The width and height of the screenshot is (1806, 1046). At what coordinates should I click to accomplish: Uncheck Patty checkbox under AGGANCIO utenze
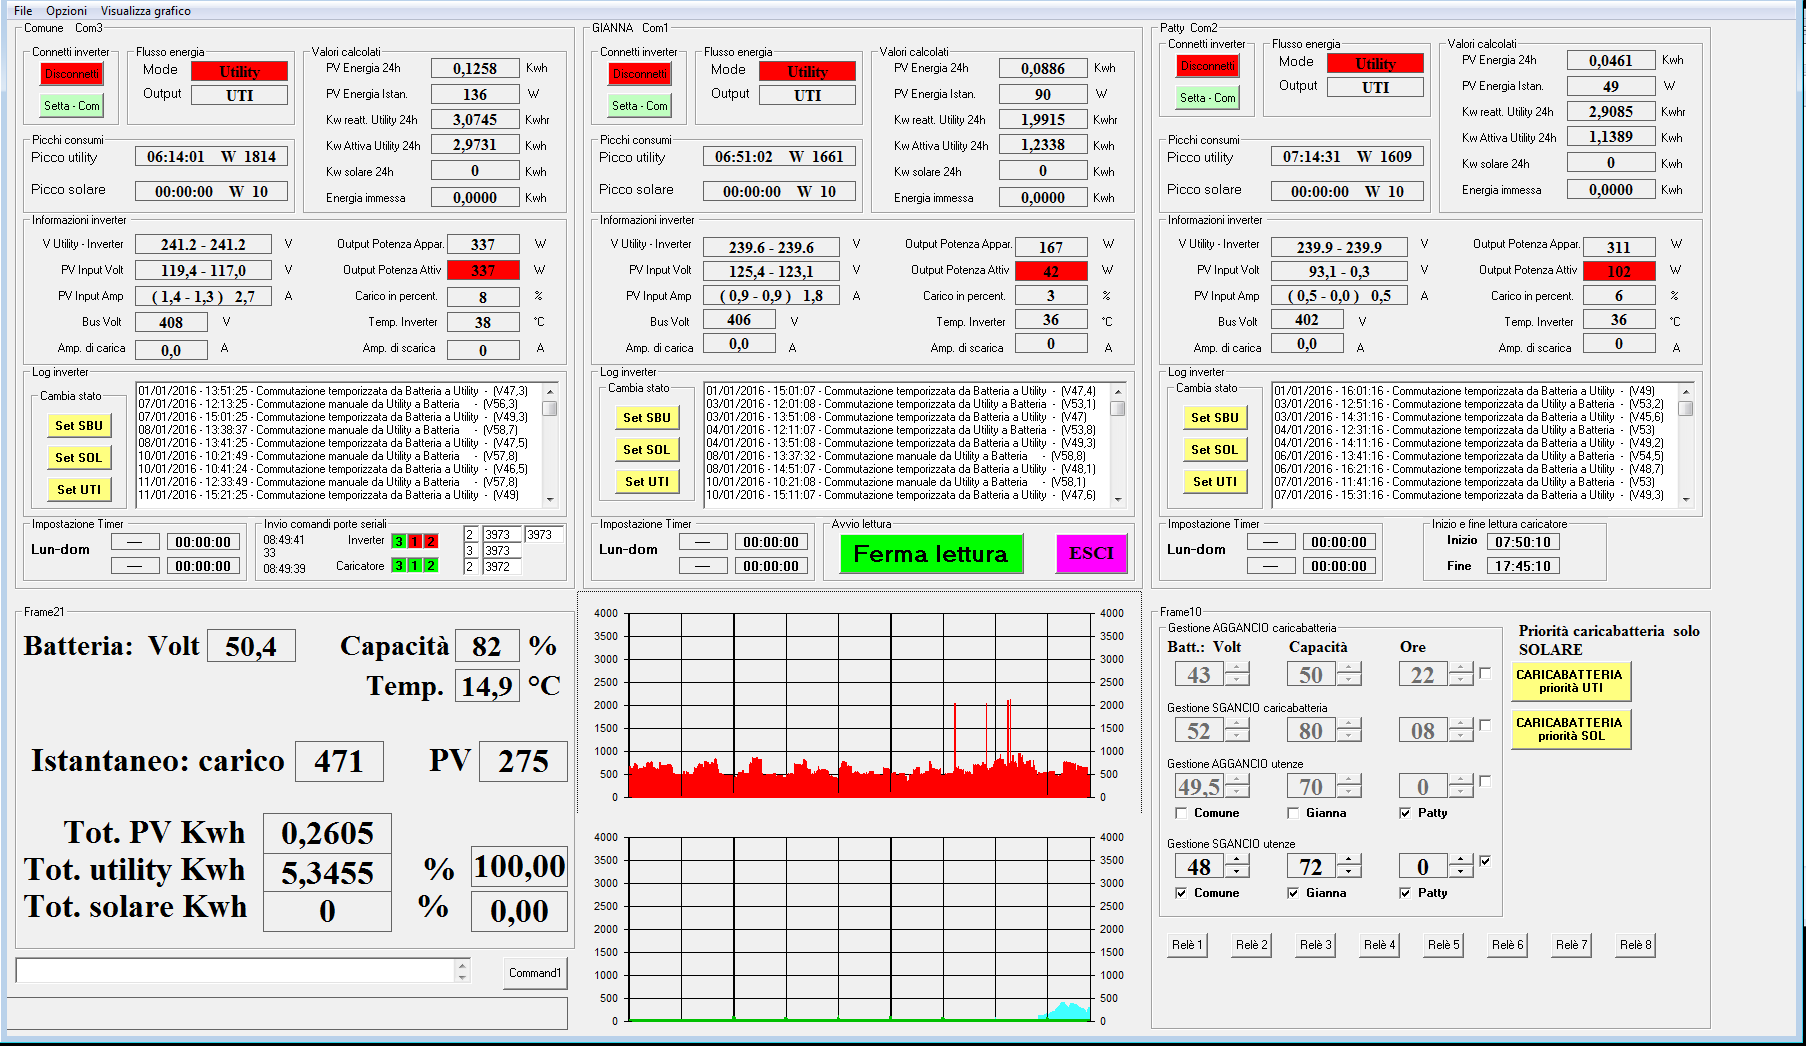click(x=1405, y=813)
